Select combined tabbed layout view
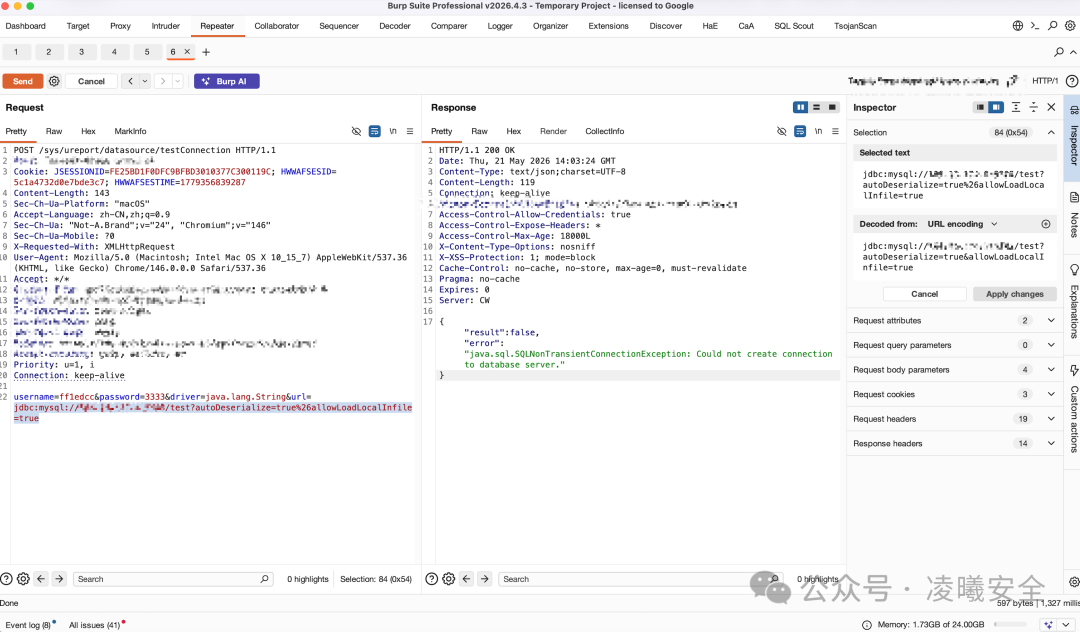This screenshot has width=1080, height=632. [832, 107]
